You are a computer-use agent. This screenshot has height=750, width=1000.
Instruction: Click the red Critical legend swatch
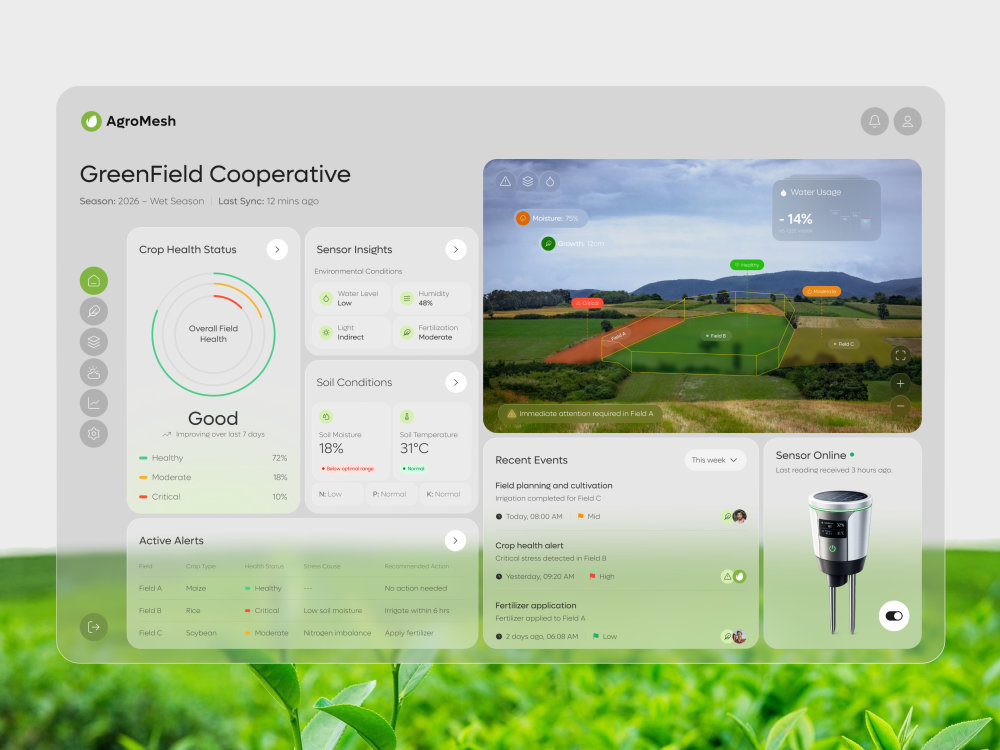click(x=143, y=496)
